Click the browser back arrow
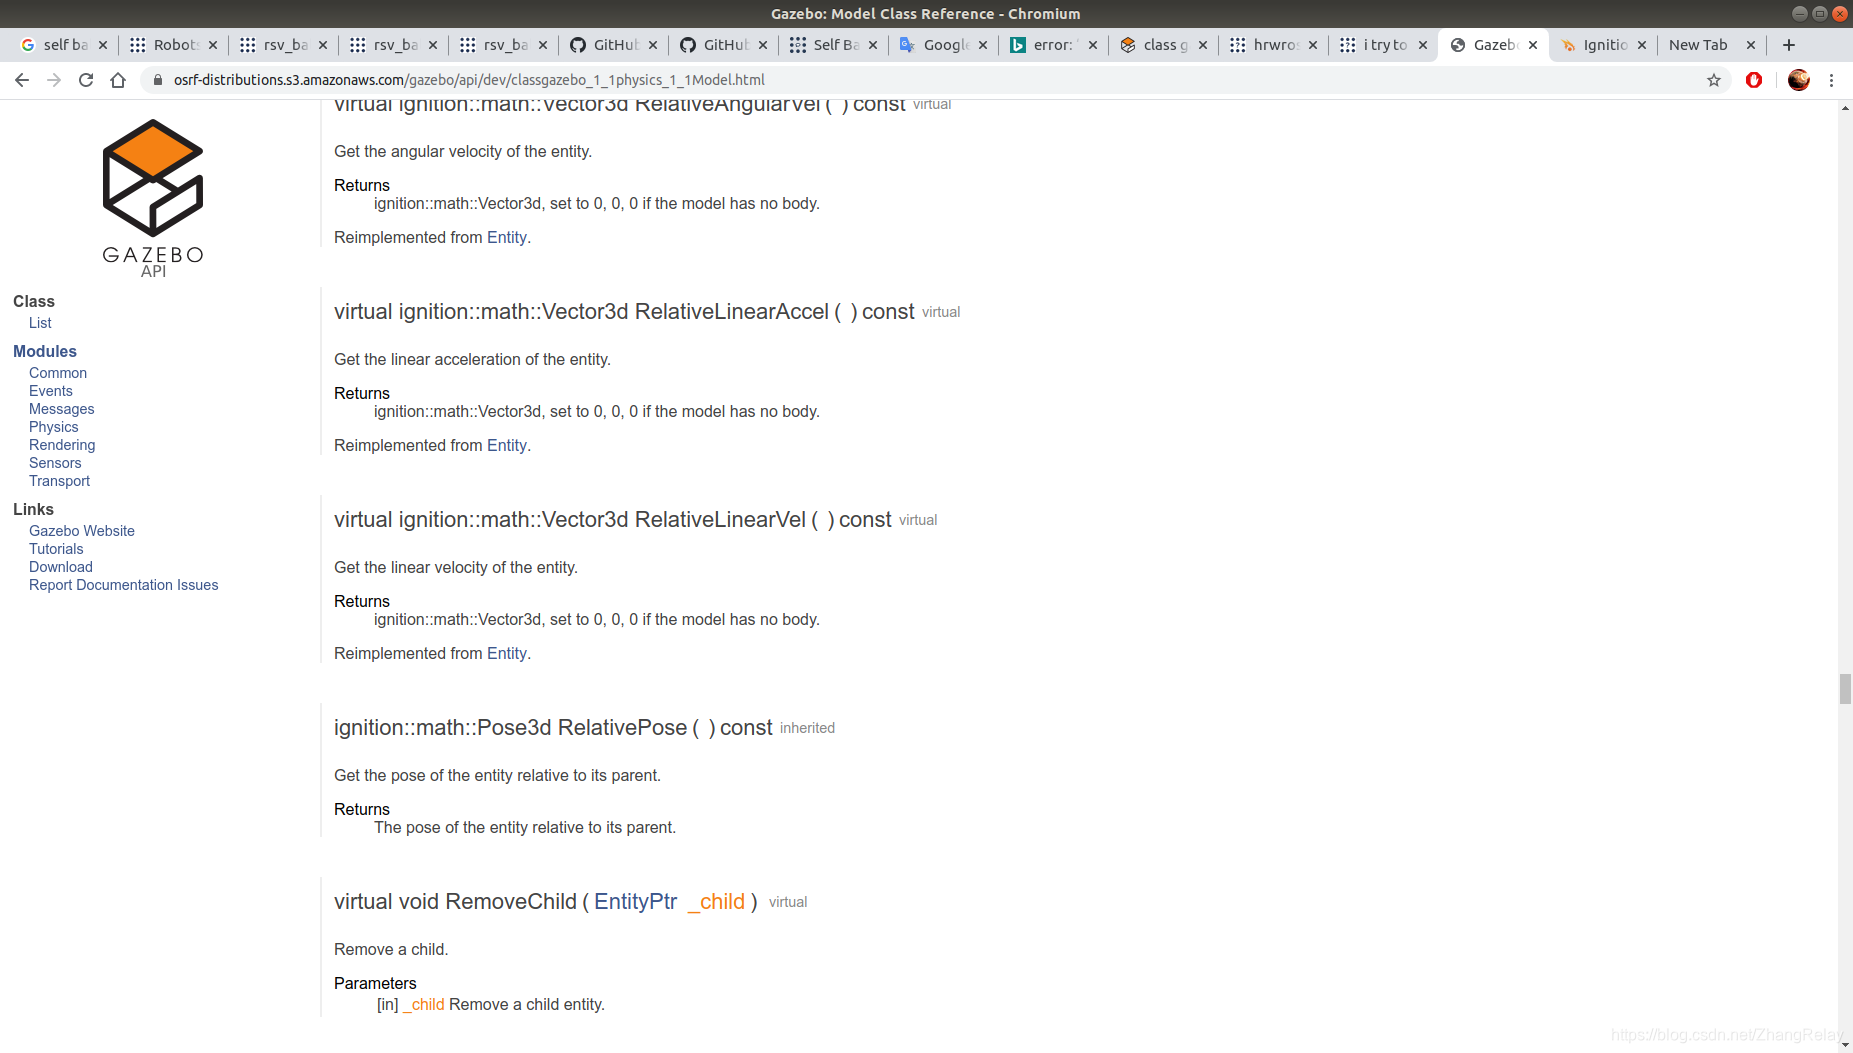The width and height of the screenshot is (1853, 1053). click(22, 80)
